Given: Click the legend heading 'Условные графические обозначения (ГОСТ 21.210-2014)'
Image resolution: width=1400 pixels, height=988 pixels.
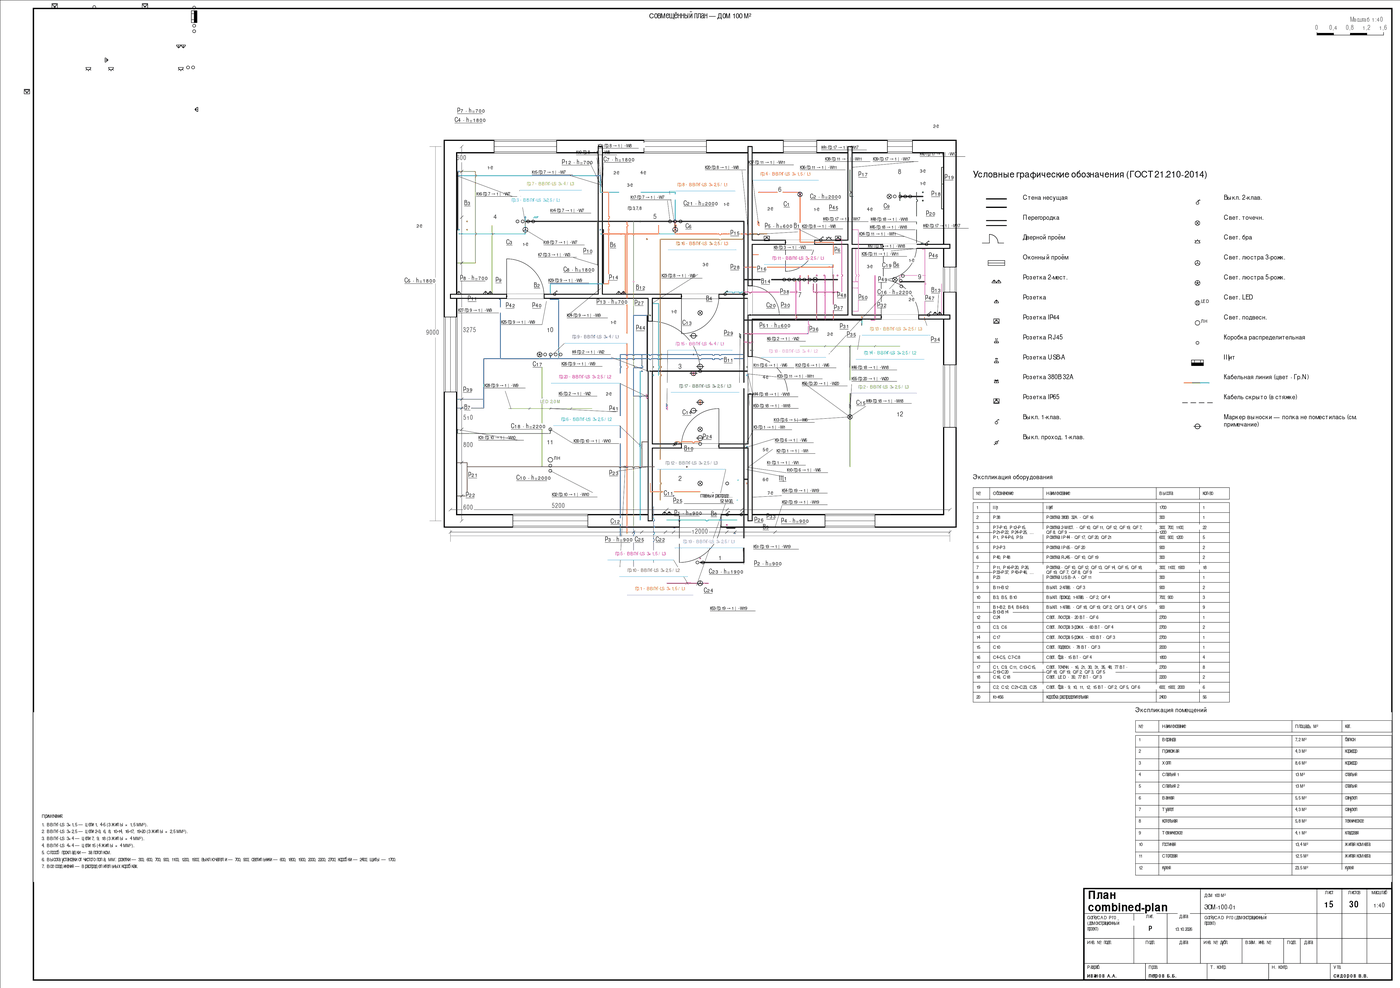Looking at the screenshot, I should coord(1090,175).
